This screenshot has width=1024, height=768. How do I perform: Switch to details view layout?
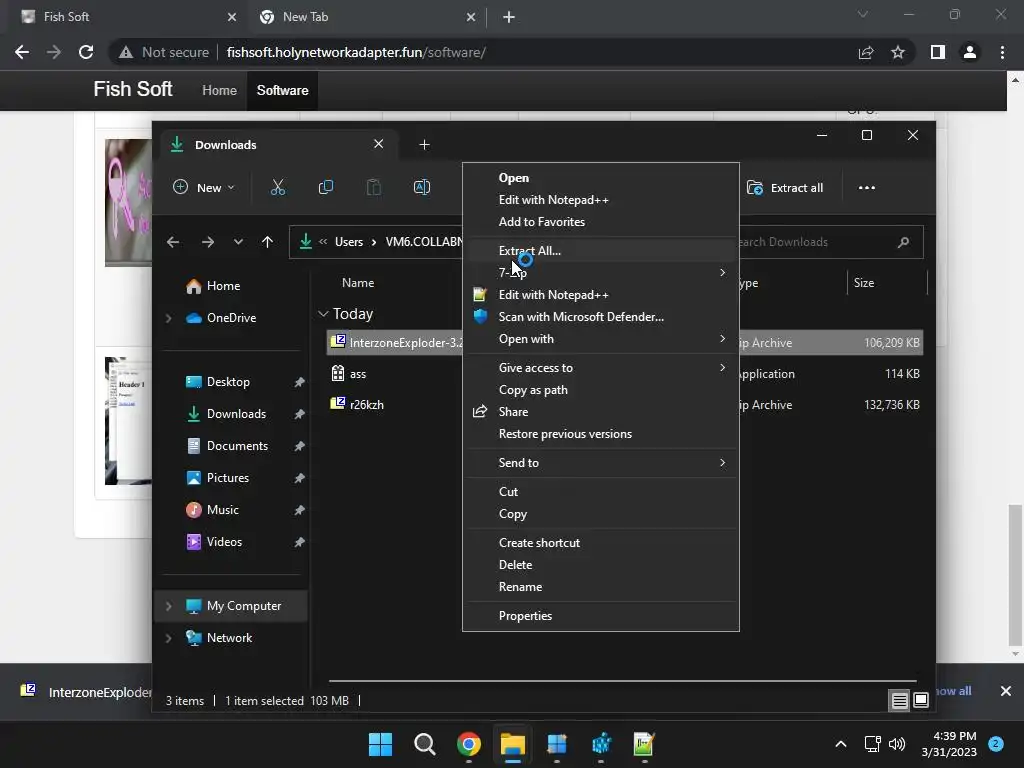coord(899,701)
